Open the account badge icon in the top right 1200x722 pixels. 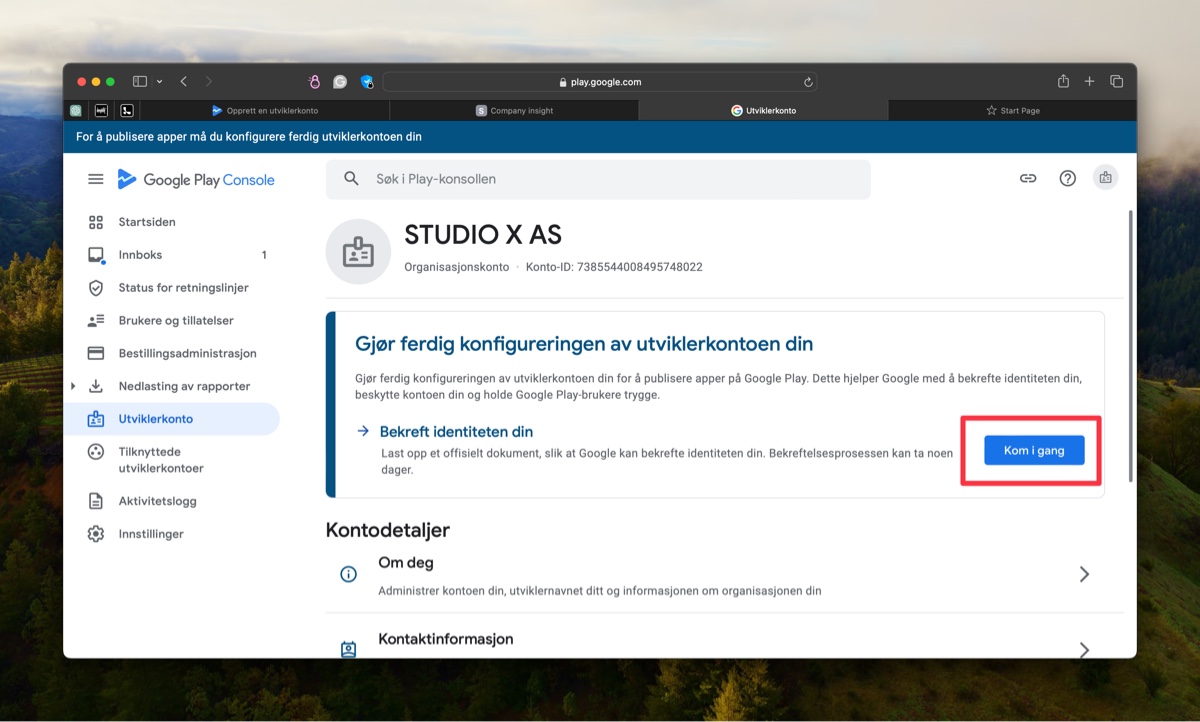(1105, 178)
